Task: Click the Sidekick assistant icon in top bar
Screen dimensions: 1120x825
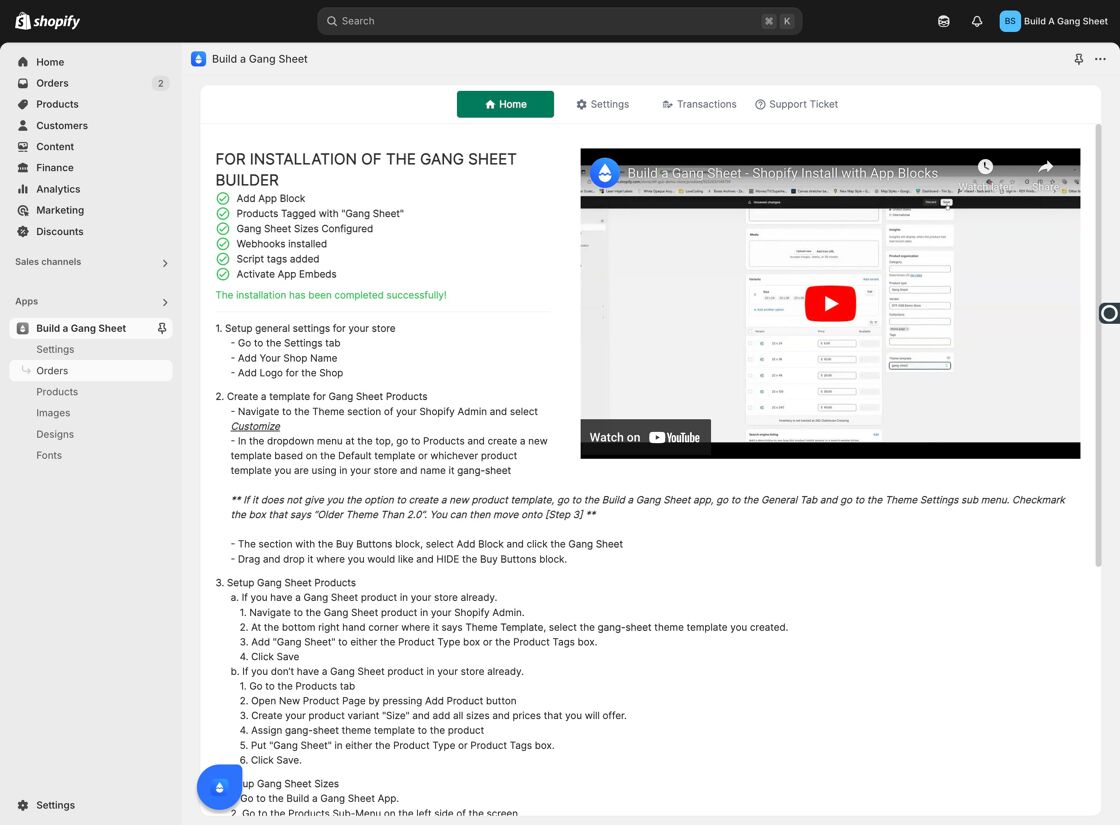Action: coord(944,21)
